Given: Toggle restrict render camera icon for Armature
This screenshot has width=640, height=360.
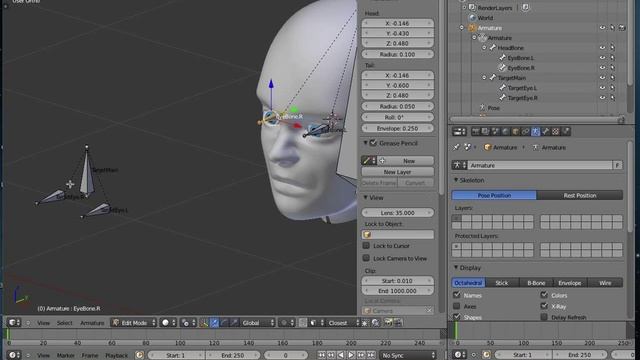Looking at the screenshot, I should pos(622,28).
